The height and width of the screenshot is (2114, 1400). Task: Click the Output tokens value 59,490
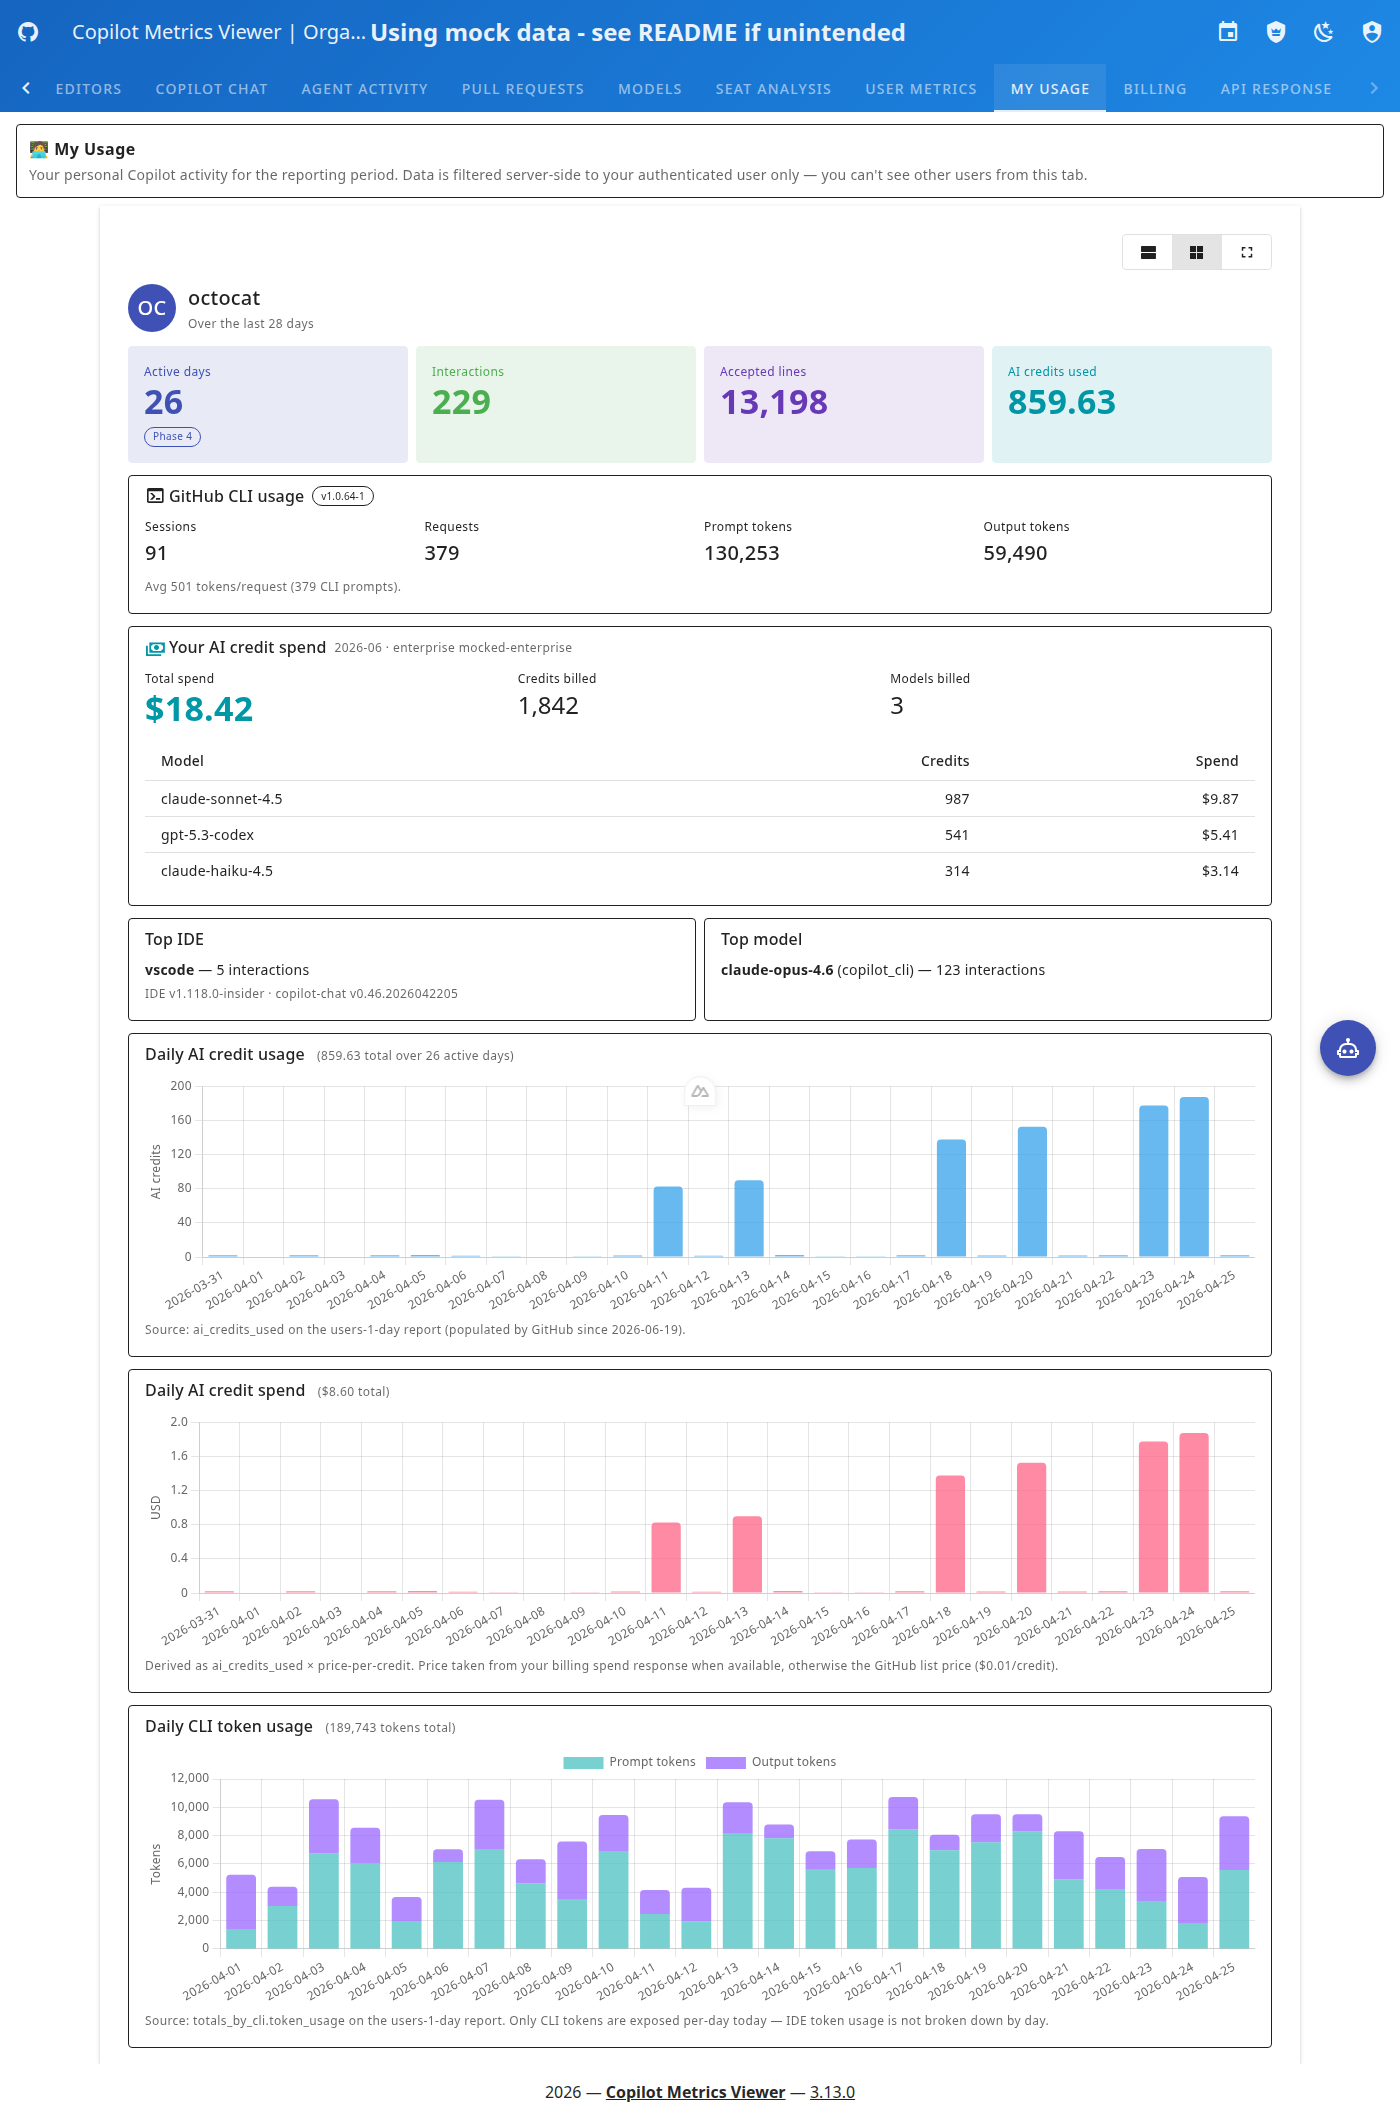pyautogui.click(x=1015, y=553)
